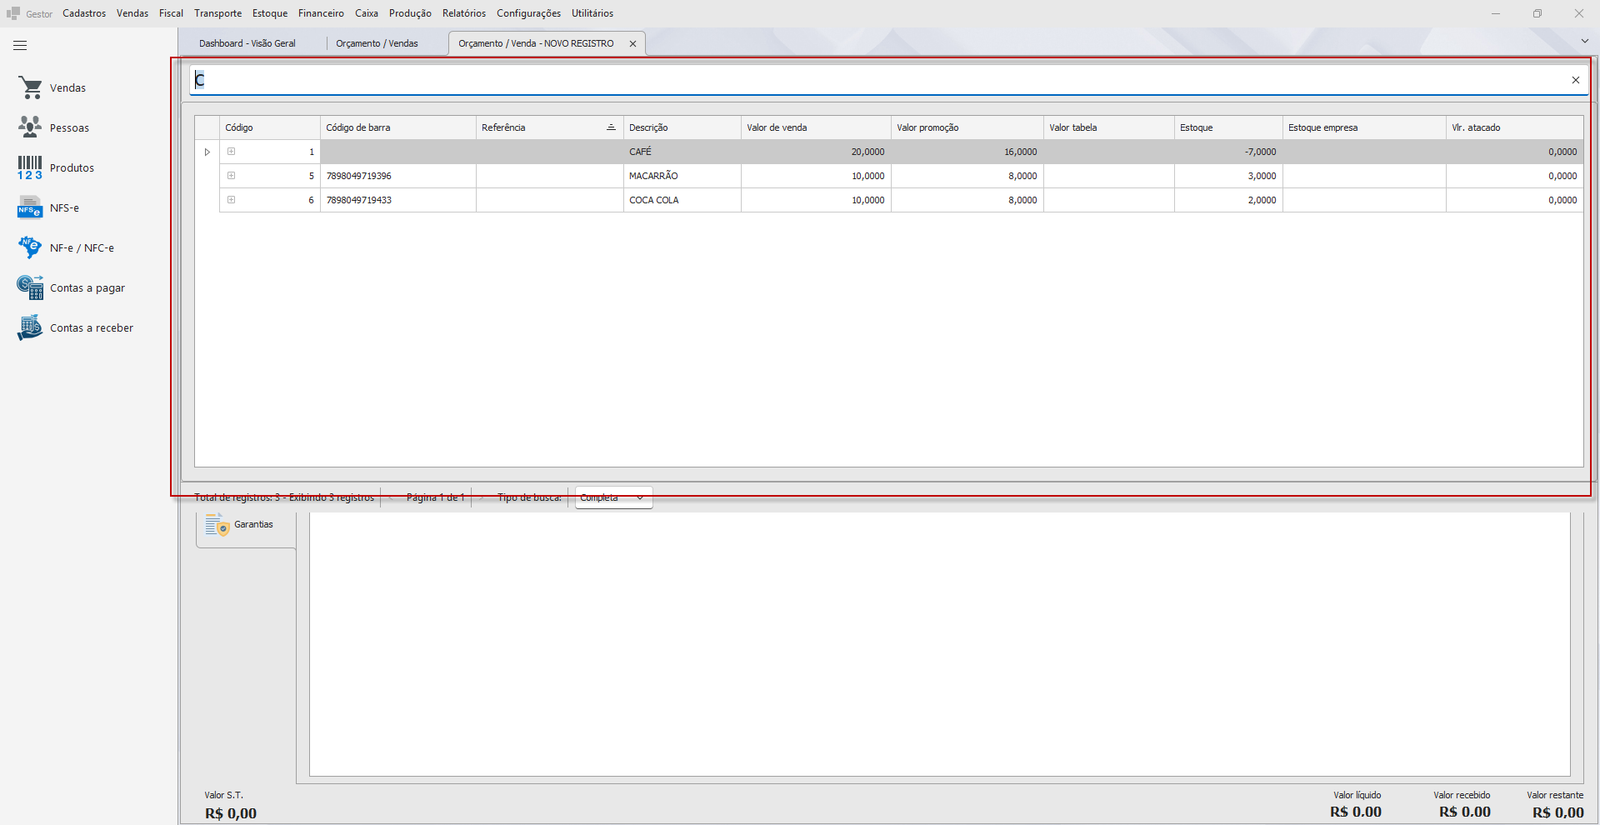Click the CAFÉ promo price 16,0000
This screenshot has width=1600, height=825.
[x=967, y=152]
